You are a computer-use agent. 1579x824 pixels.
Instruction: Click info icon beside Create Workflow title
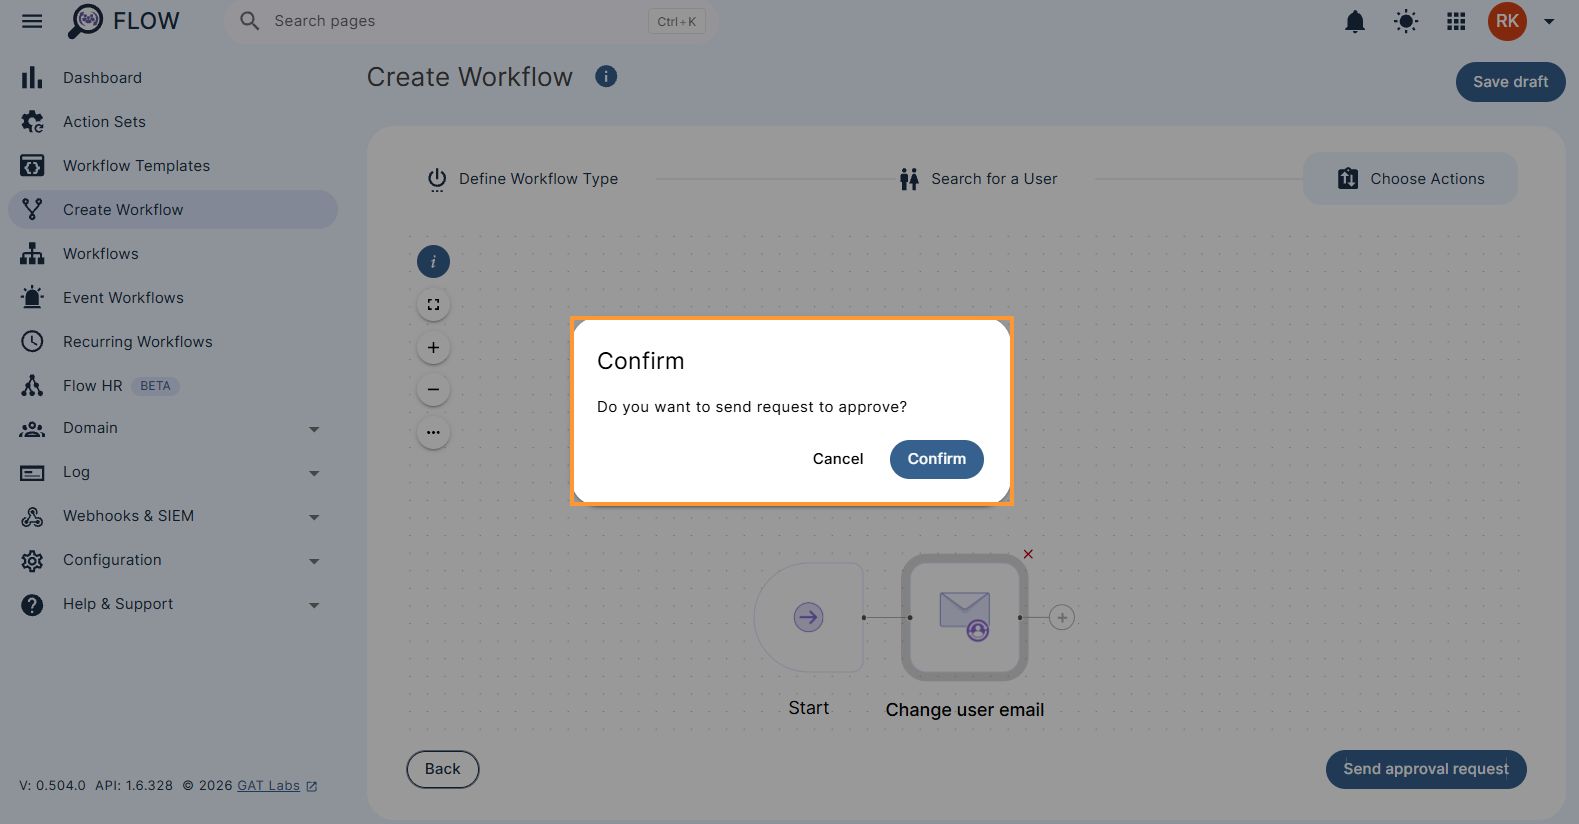(606, 76)
